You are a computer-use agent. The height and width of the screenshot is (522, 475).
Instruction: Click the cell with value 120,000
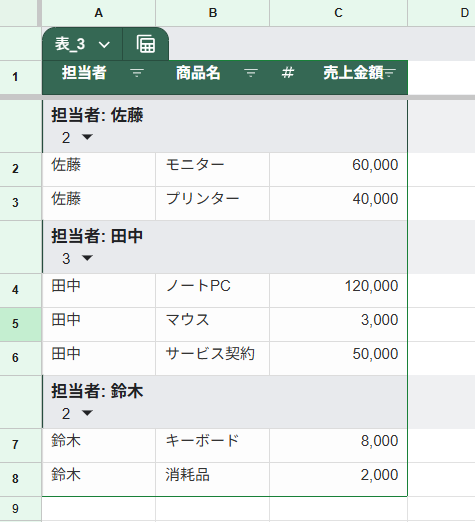(338, 290)
